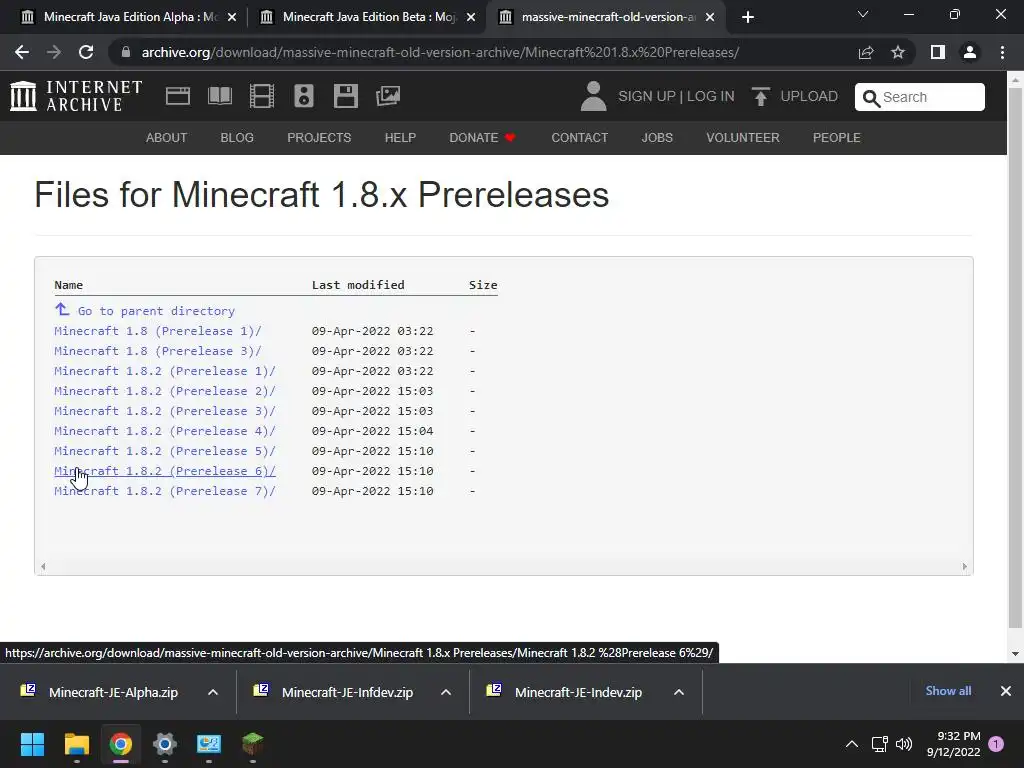Open File Explorer from taskbar

[x=76, y=744]
